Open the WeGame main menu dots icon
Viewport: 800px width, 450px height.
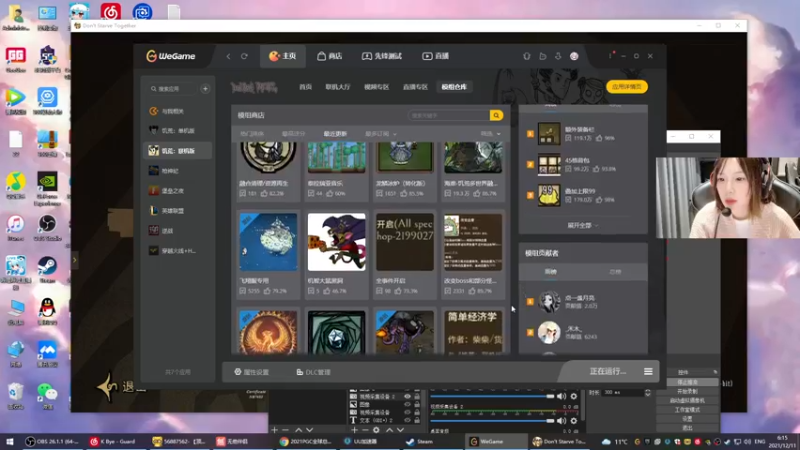pyautogui.click(x=611, y=55)
